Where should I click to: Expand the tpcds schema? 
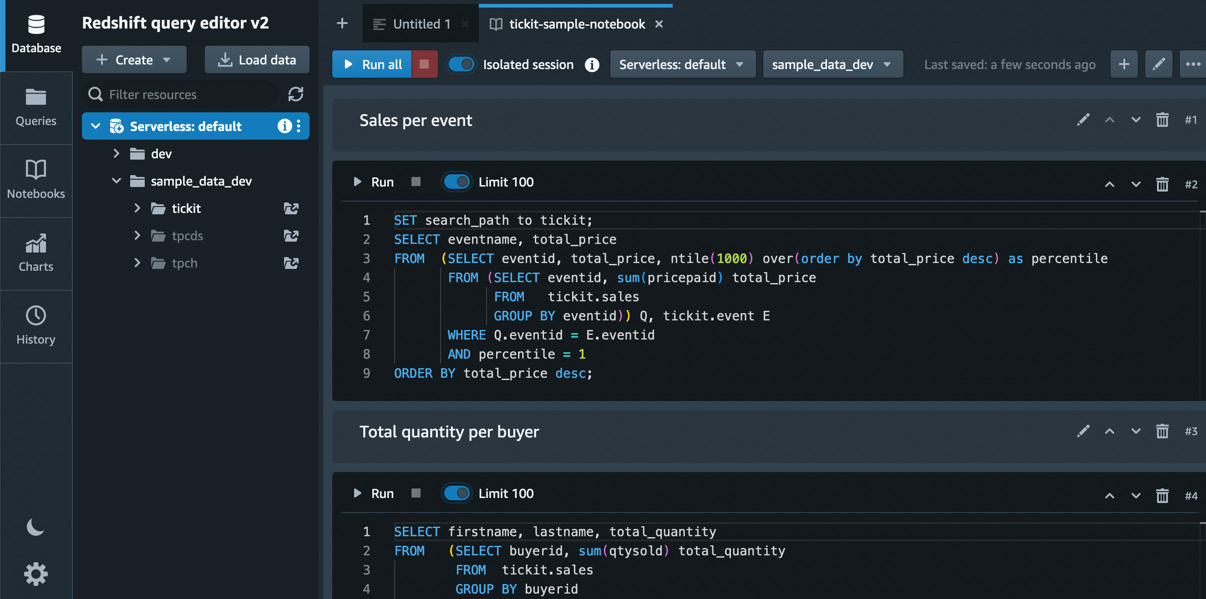click(x=137, y=236)
